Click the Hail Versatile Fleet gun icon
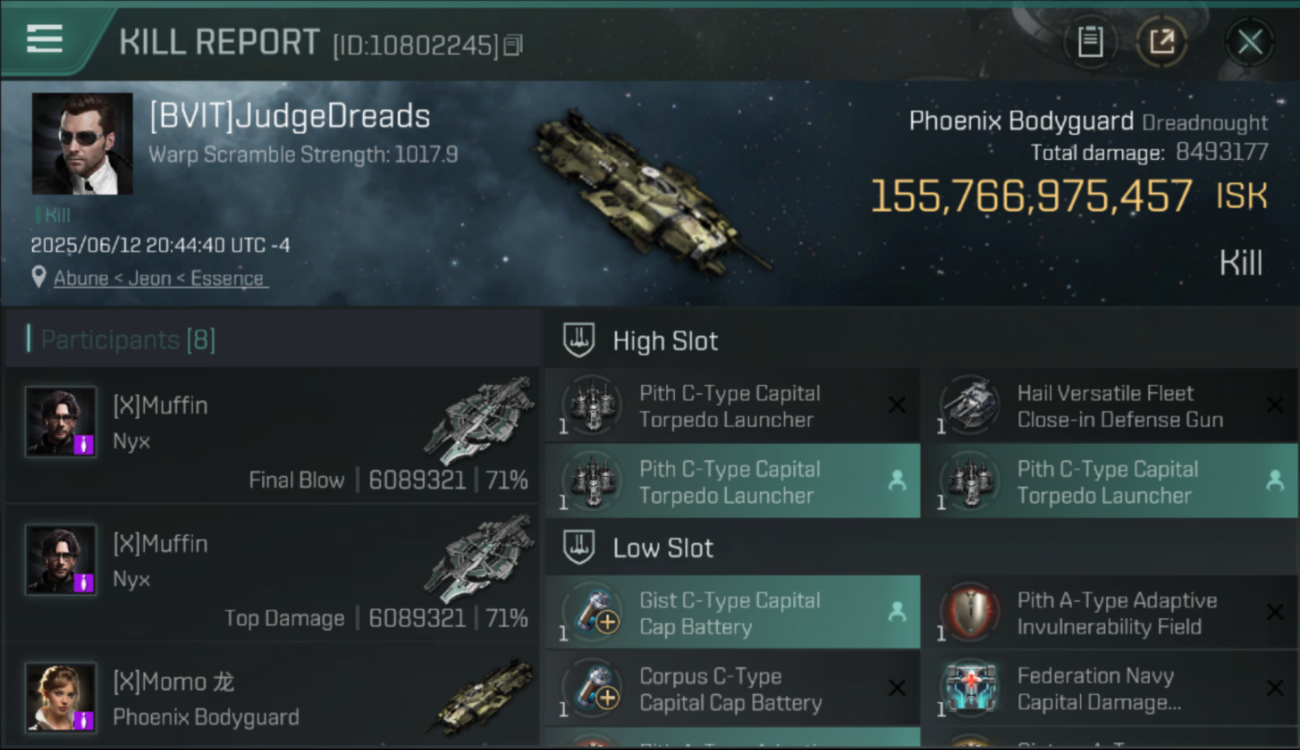Image resolution: width=1300 pixels, height=750 pixels. click(970, 406)
